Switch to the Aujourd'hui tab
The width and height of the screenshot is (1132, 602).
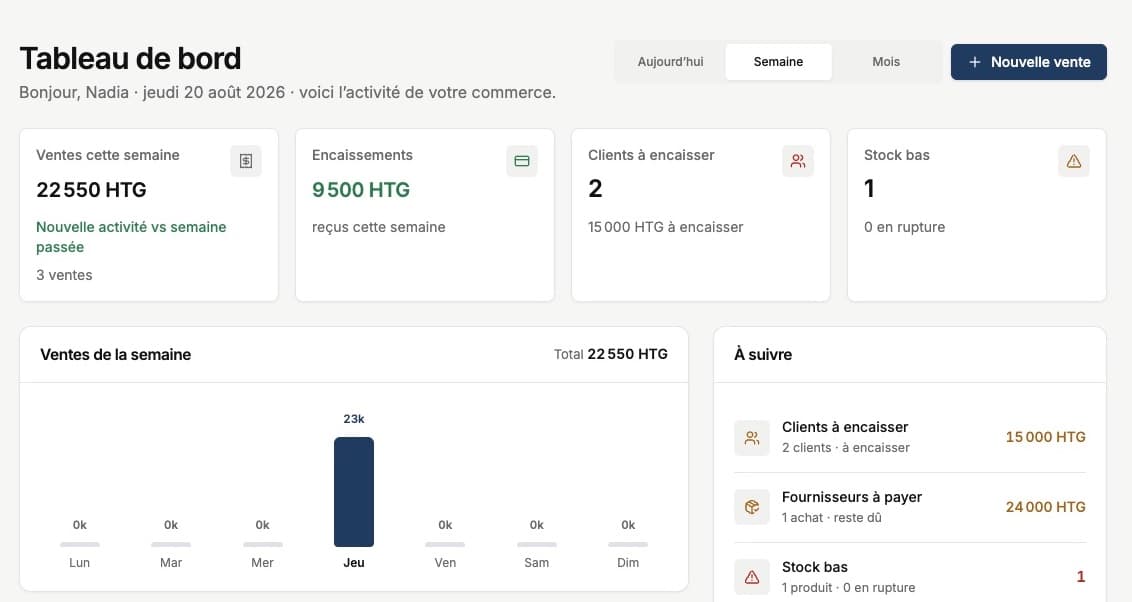670,62
